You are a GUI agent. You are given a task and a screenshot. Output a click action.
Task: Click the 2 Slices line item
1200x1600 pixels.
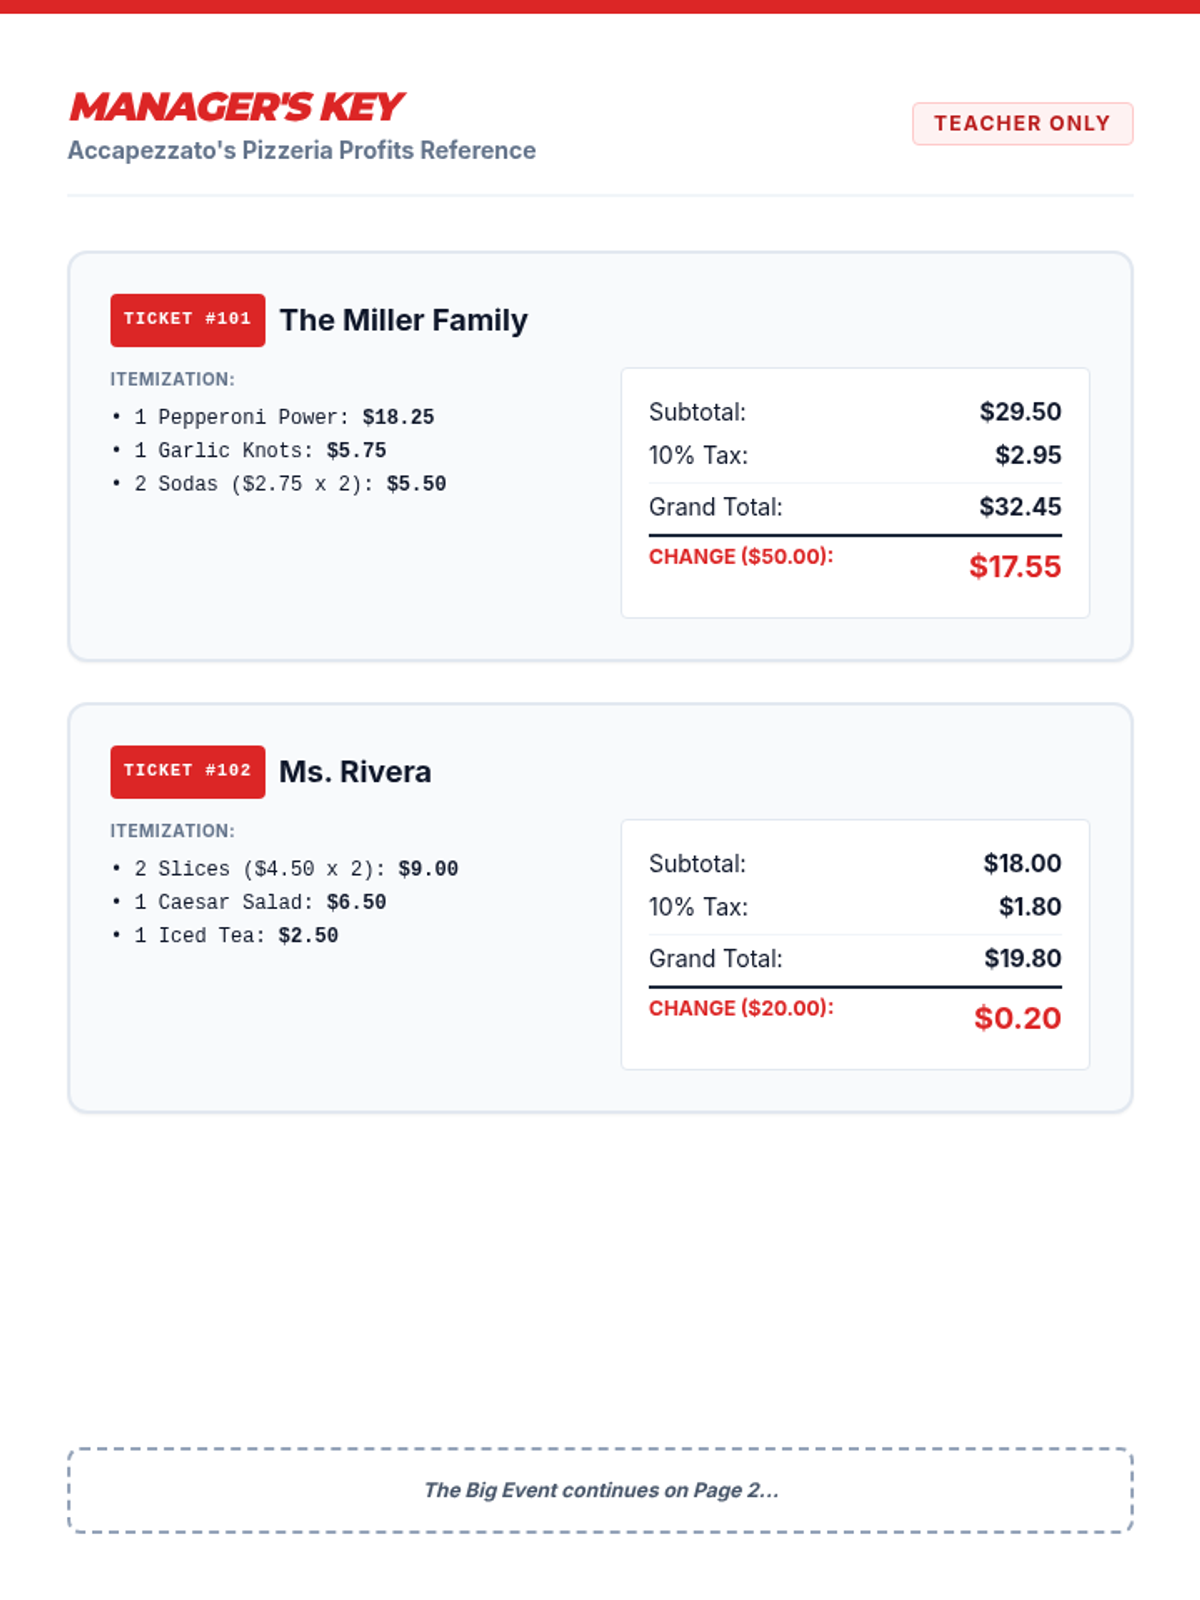click(286, 869)
